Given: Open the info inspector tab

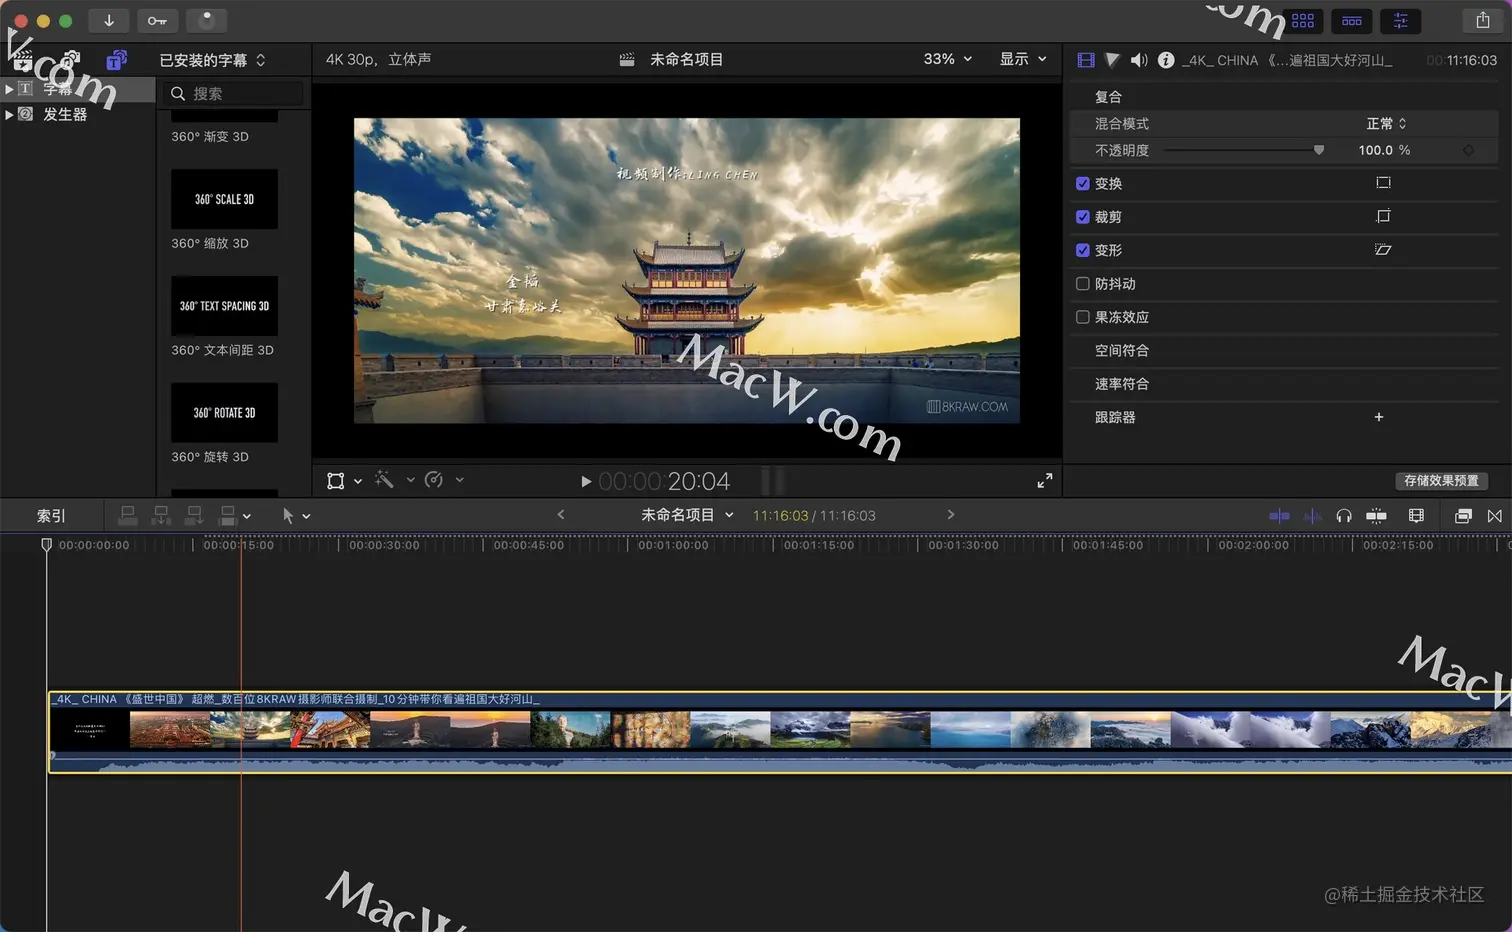Looking at the screenshot, I should pos(1166,60).
